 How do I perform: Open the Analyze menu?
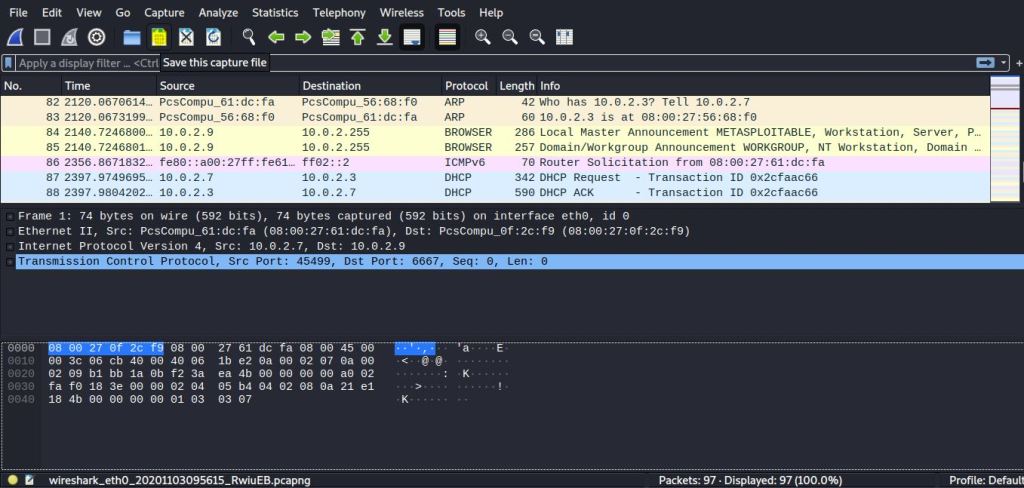pyautogui.click(x=218, y=13)
